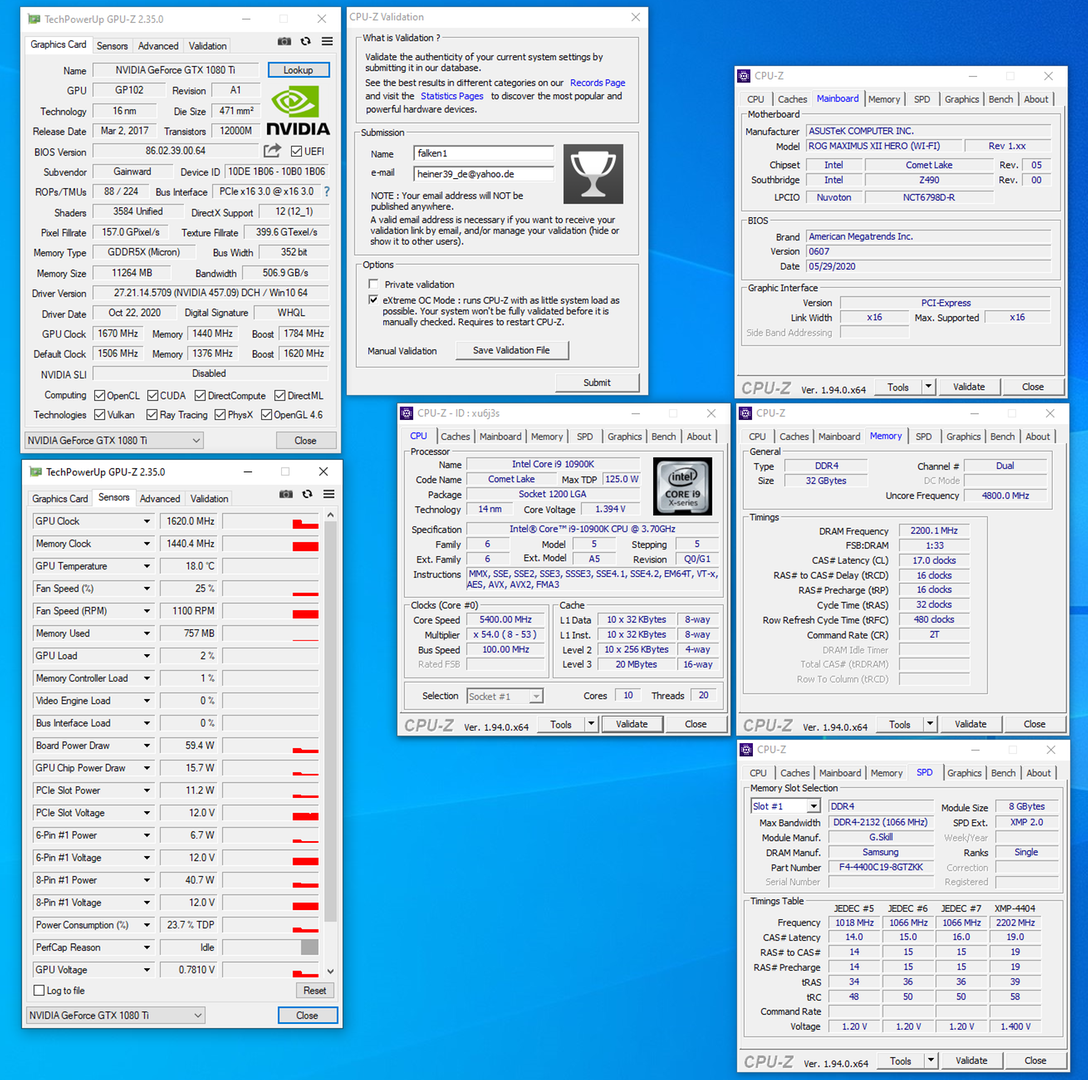Enable Log to file checkbox
The width and height of the screenshot is (1088, 1080).
(x=39, y=990)
